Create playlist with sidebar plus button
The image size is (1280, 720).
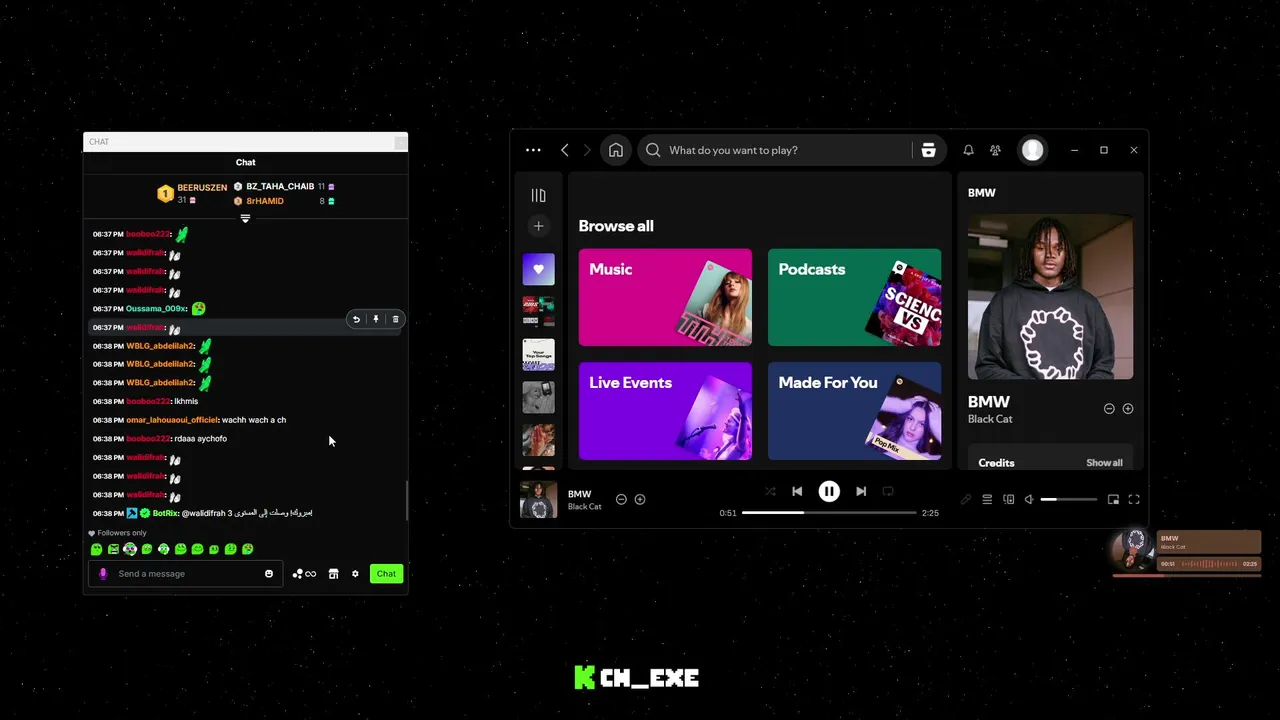click(538, 226)
